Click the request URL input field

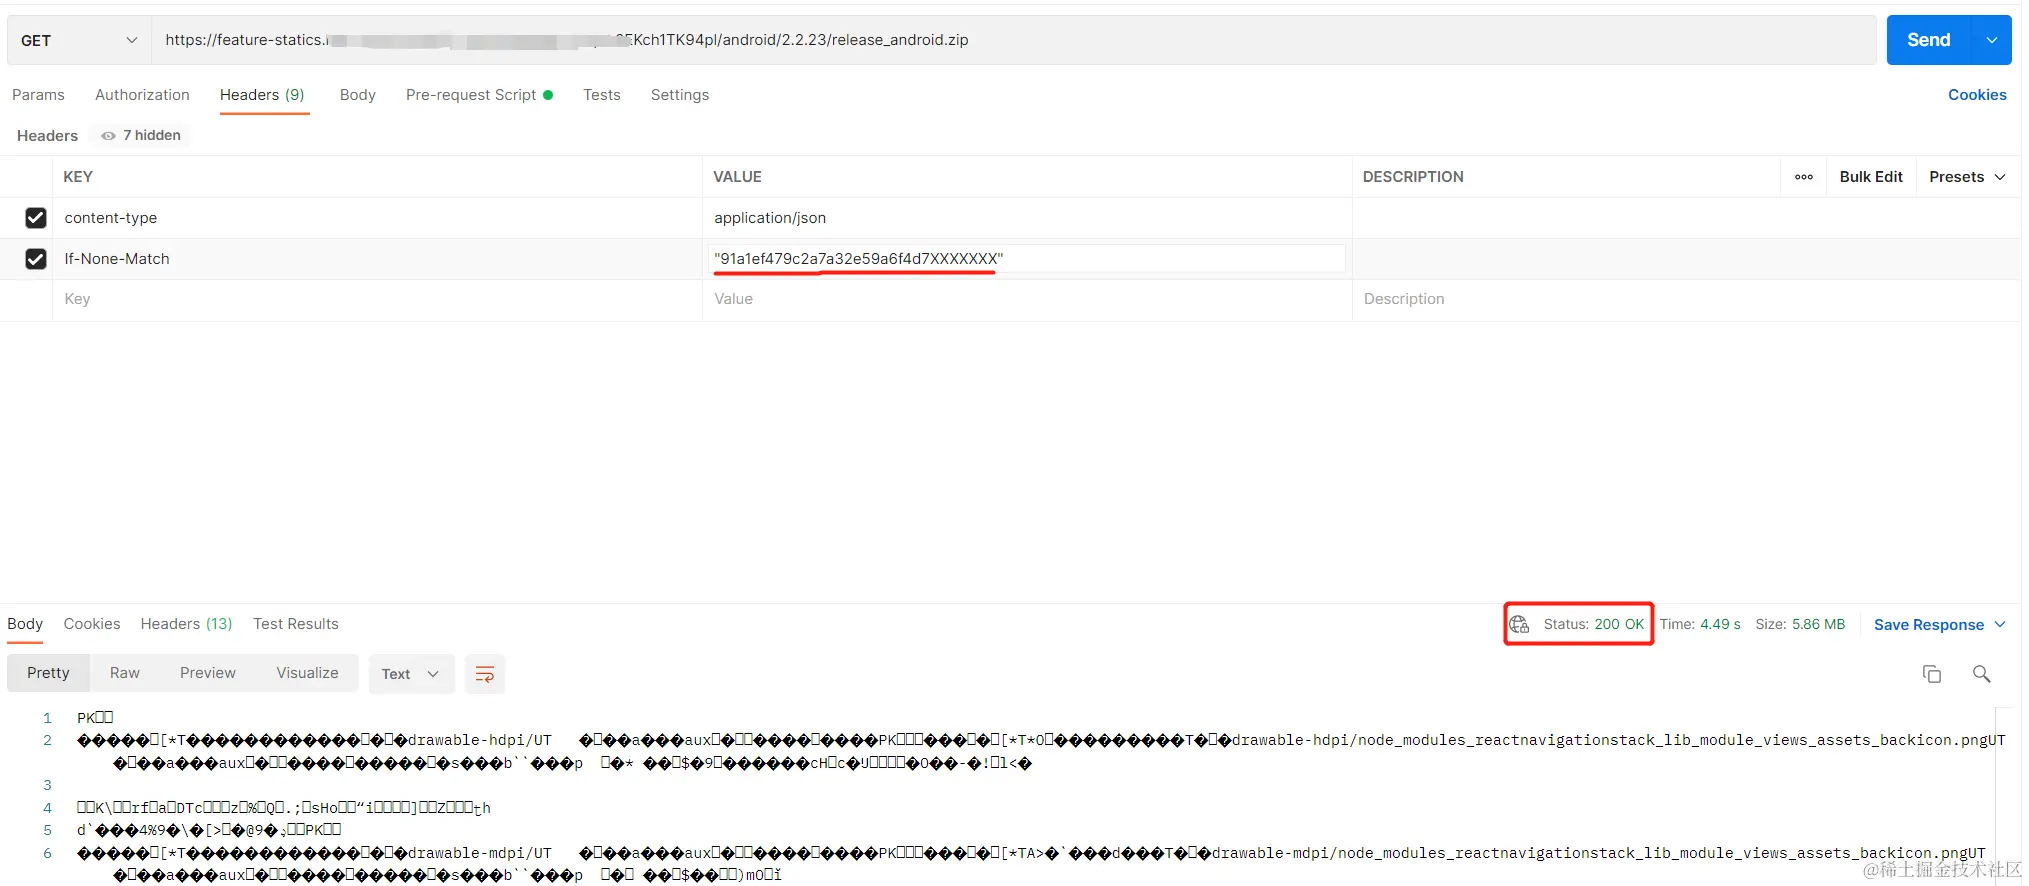pyautogui.click(x=1014, y=40)
